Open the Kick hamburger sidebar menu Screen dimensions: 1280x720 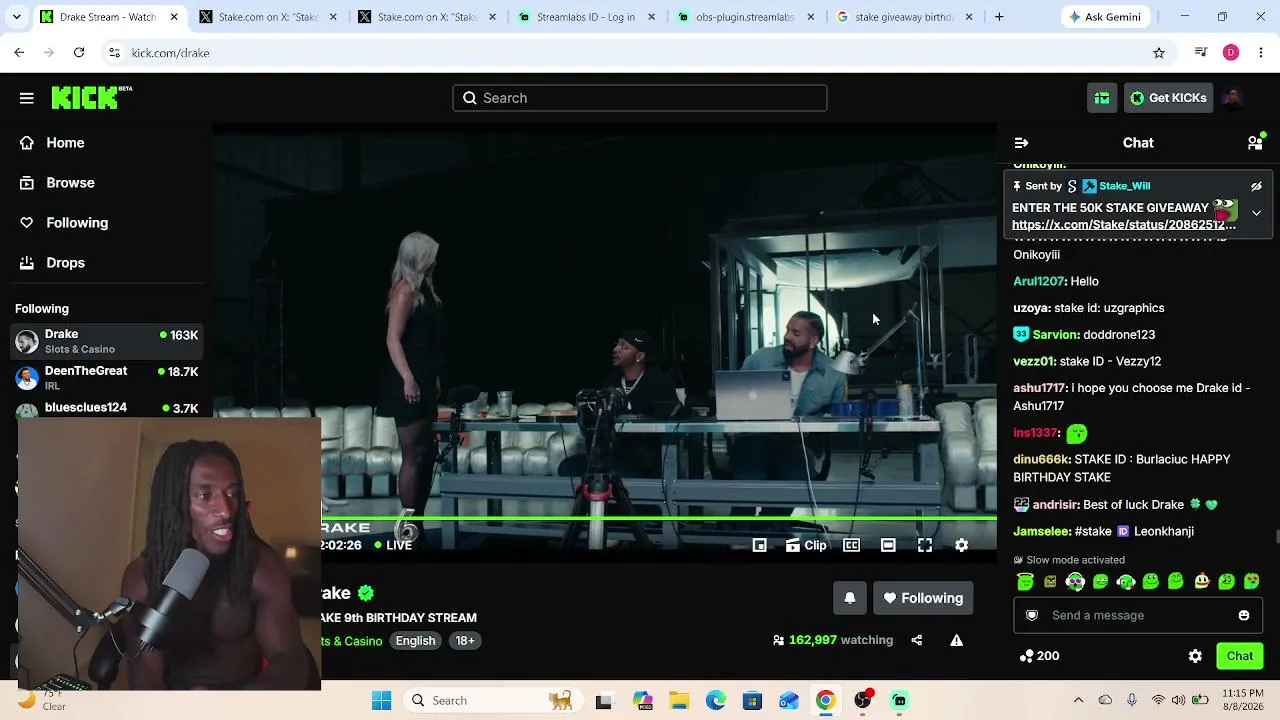(27, 98)
